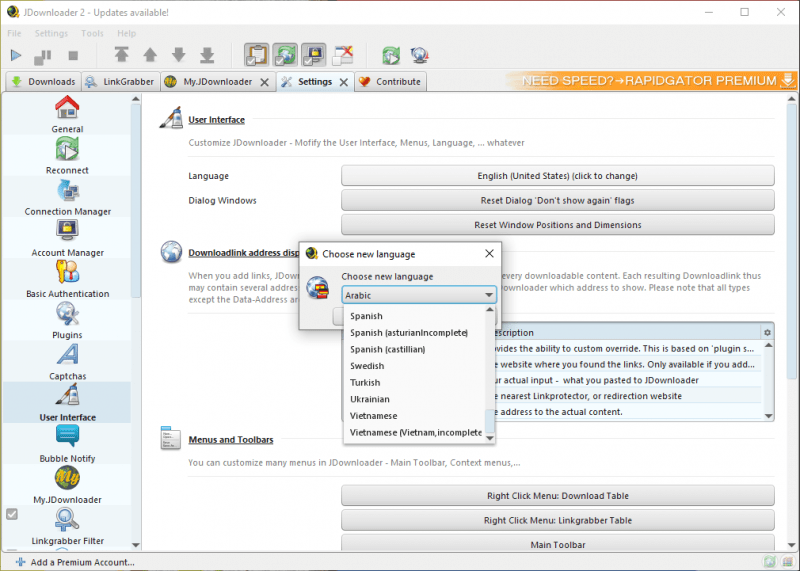Select Vietnamese (Vietnam,incomplete) option
The image size is (800, 571).
pyautogui.click(x=414, y=432)
